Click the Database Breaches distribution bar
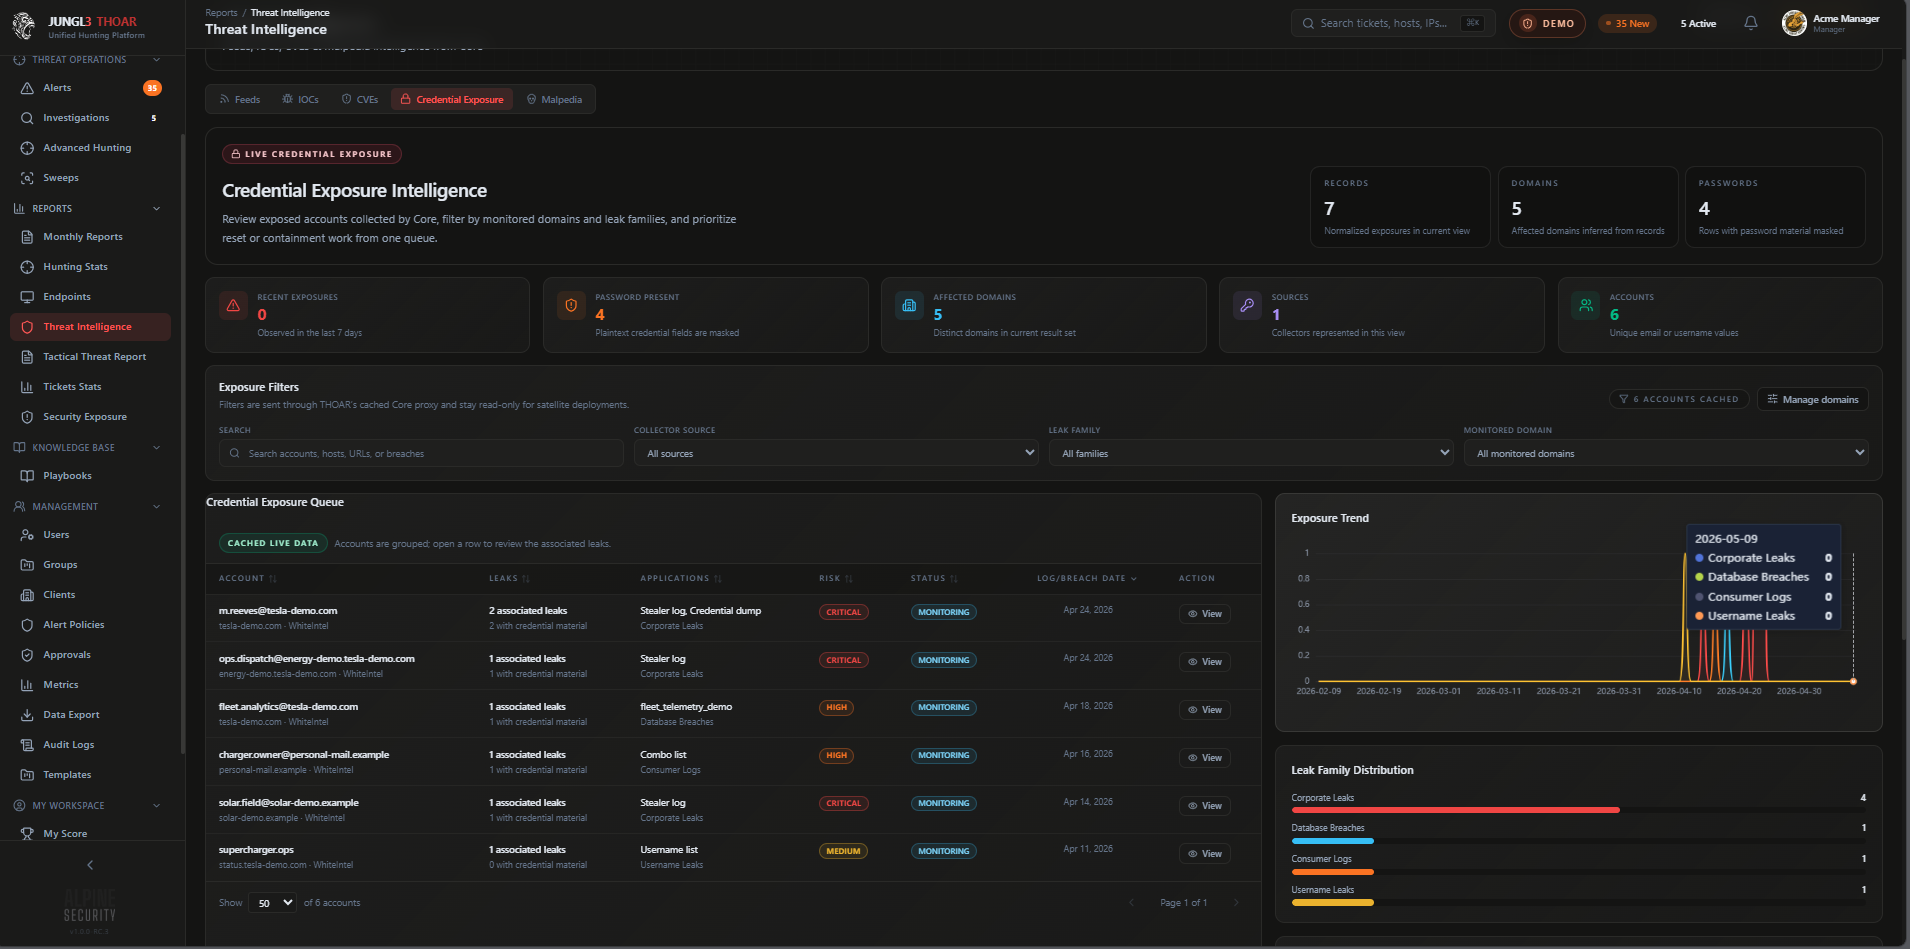1910x949 pixels. point(1332,841)
